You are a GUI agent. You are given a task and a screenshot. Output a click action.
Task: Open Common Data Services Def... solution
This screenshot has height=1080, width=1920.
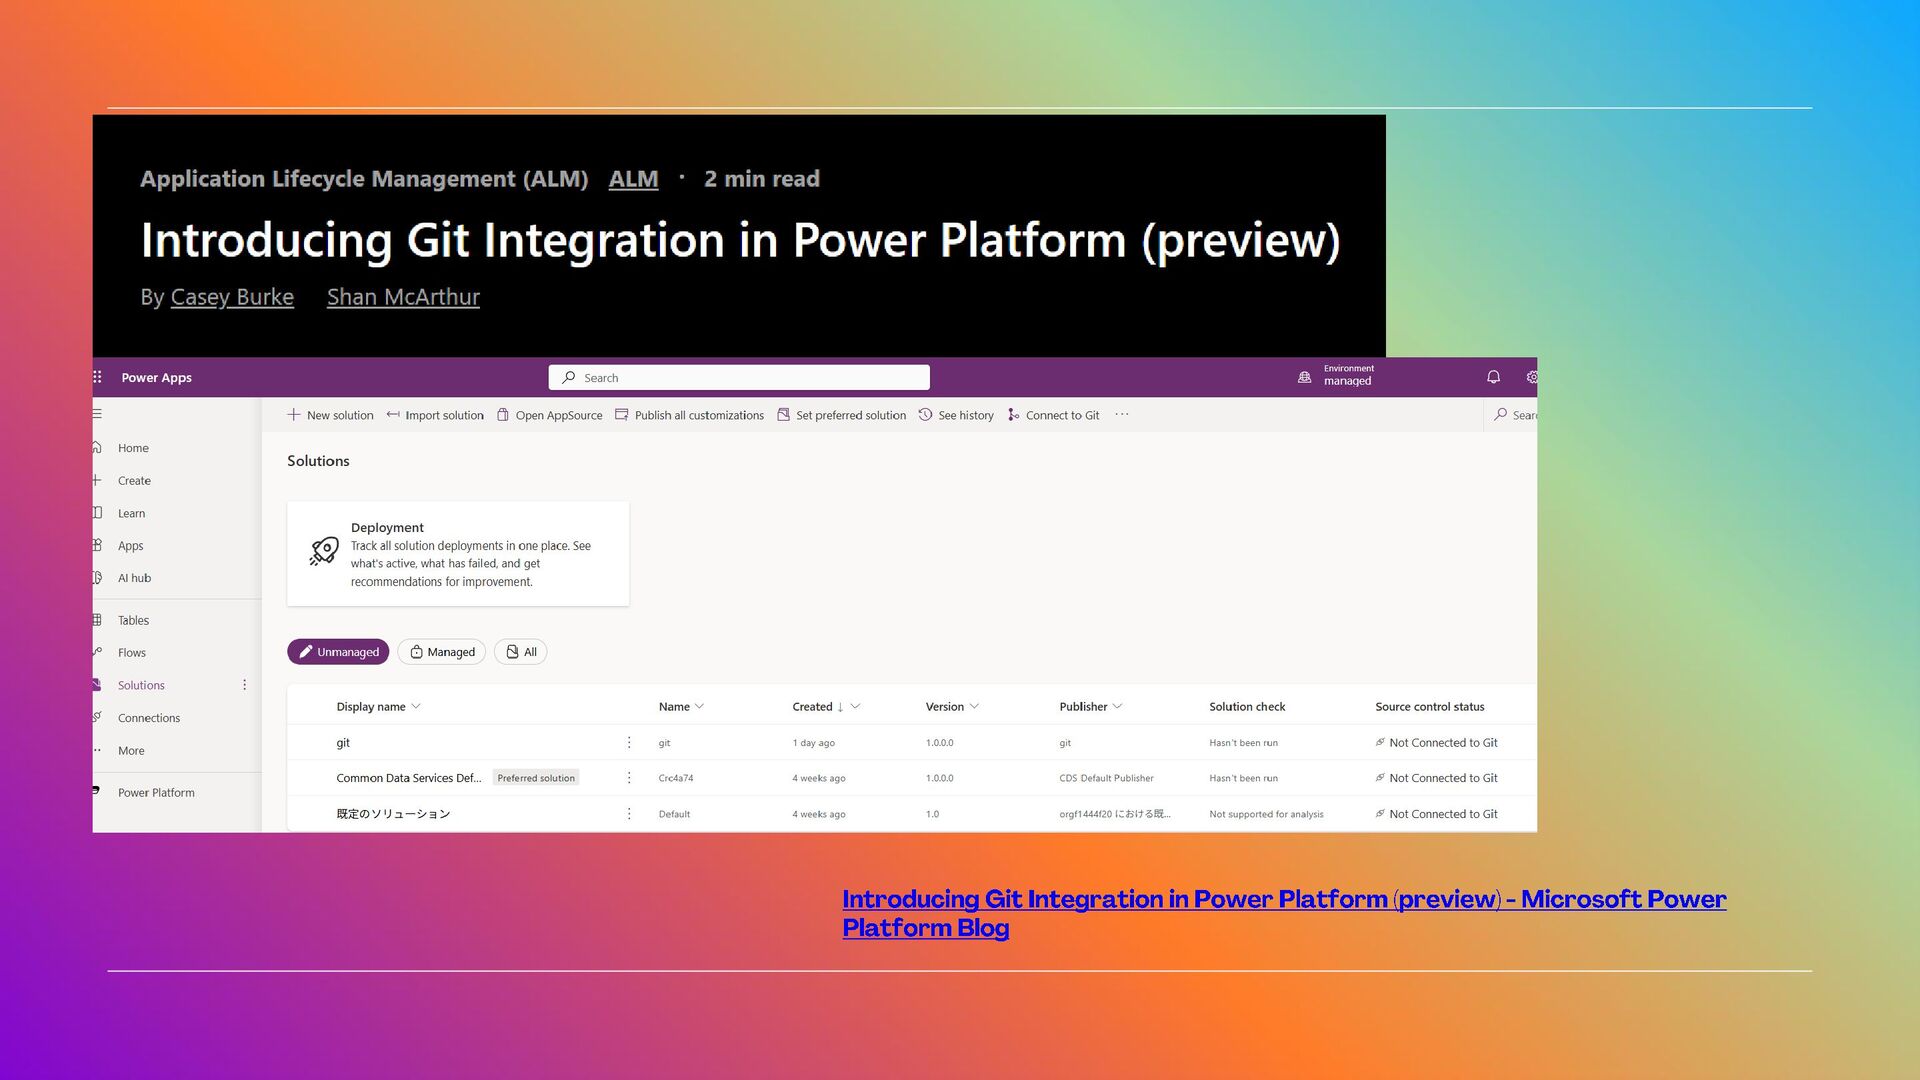tap(408, 777)
